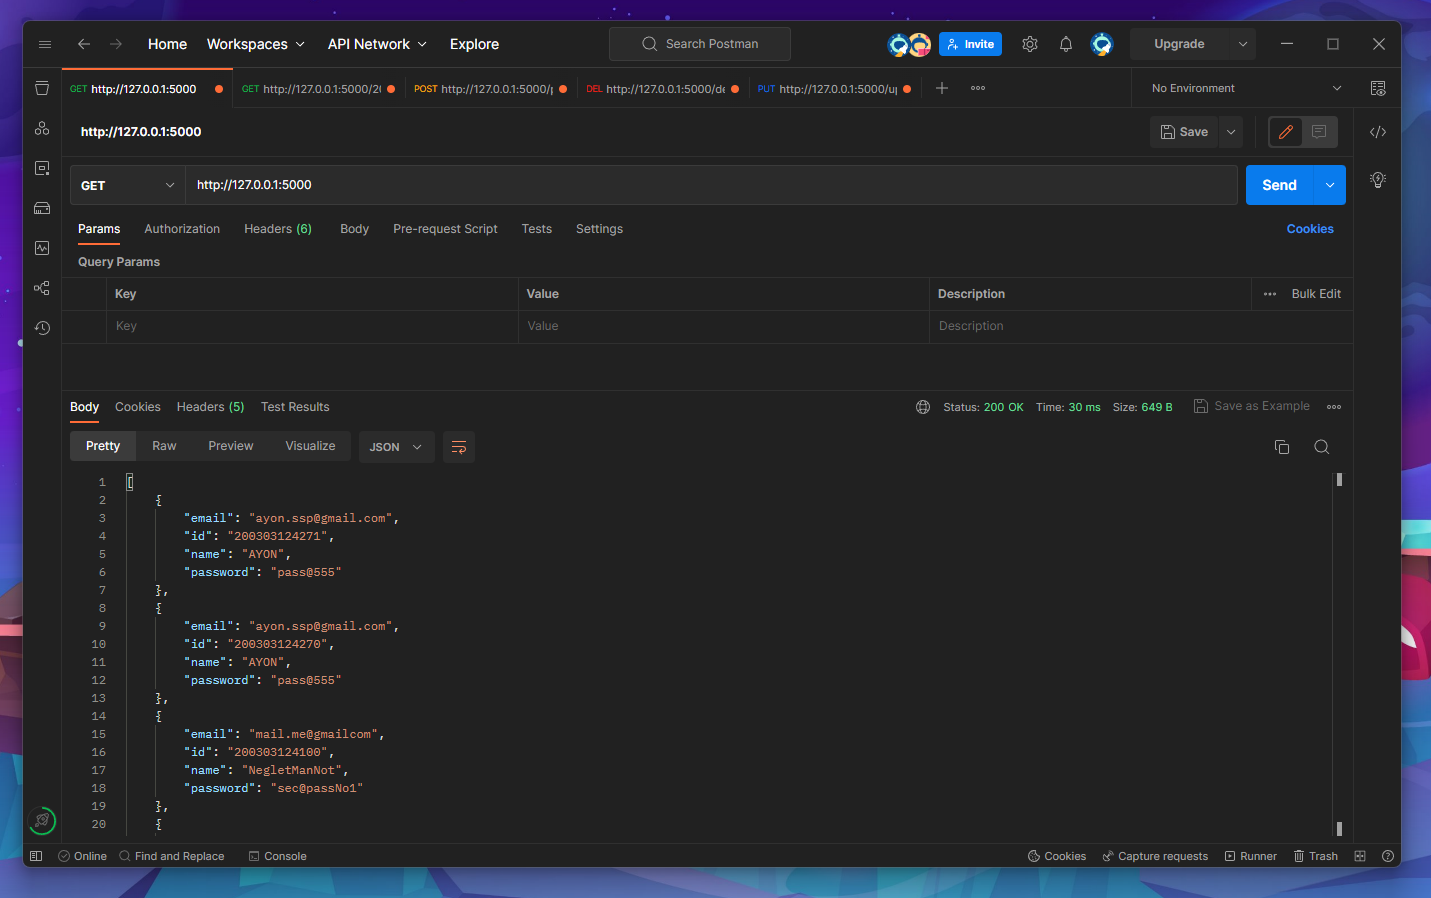1431x898 pixels.
Task: Copy the response body to clipboard
Action: tap(1282, 447)
